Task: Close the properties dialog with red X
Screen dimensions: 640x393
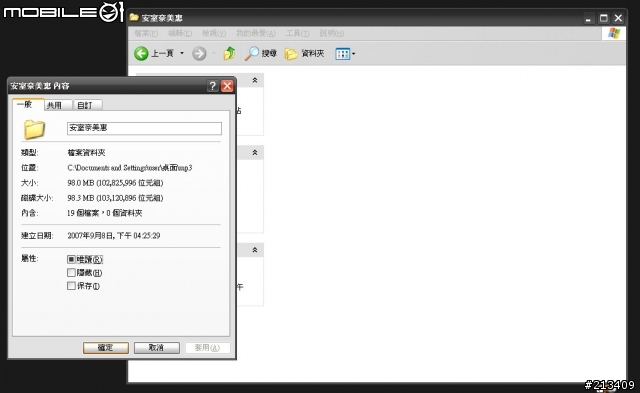Action: (227, 86)
